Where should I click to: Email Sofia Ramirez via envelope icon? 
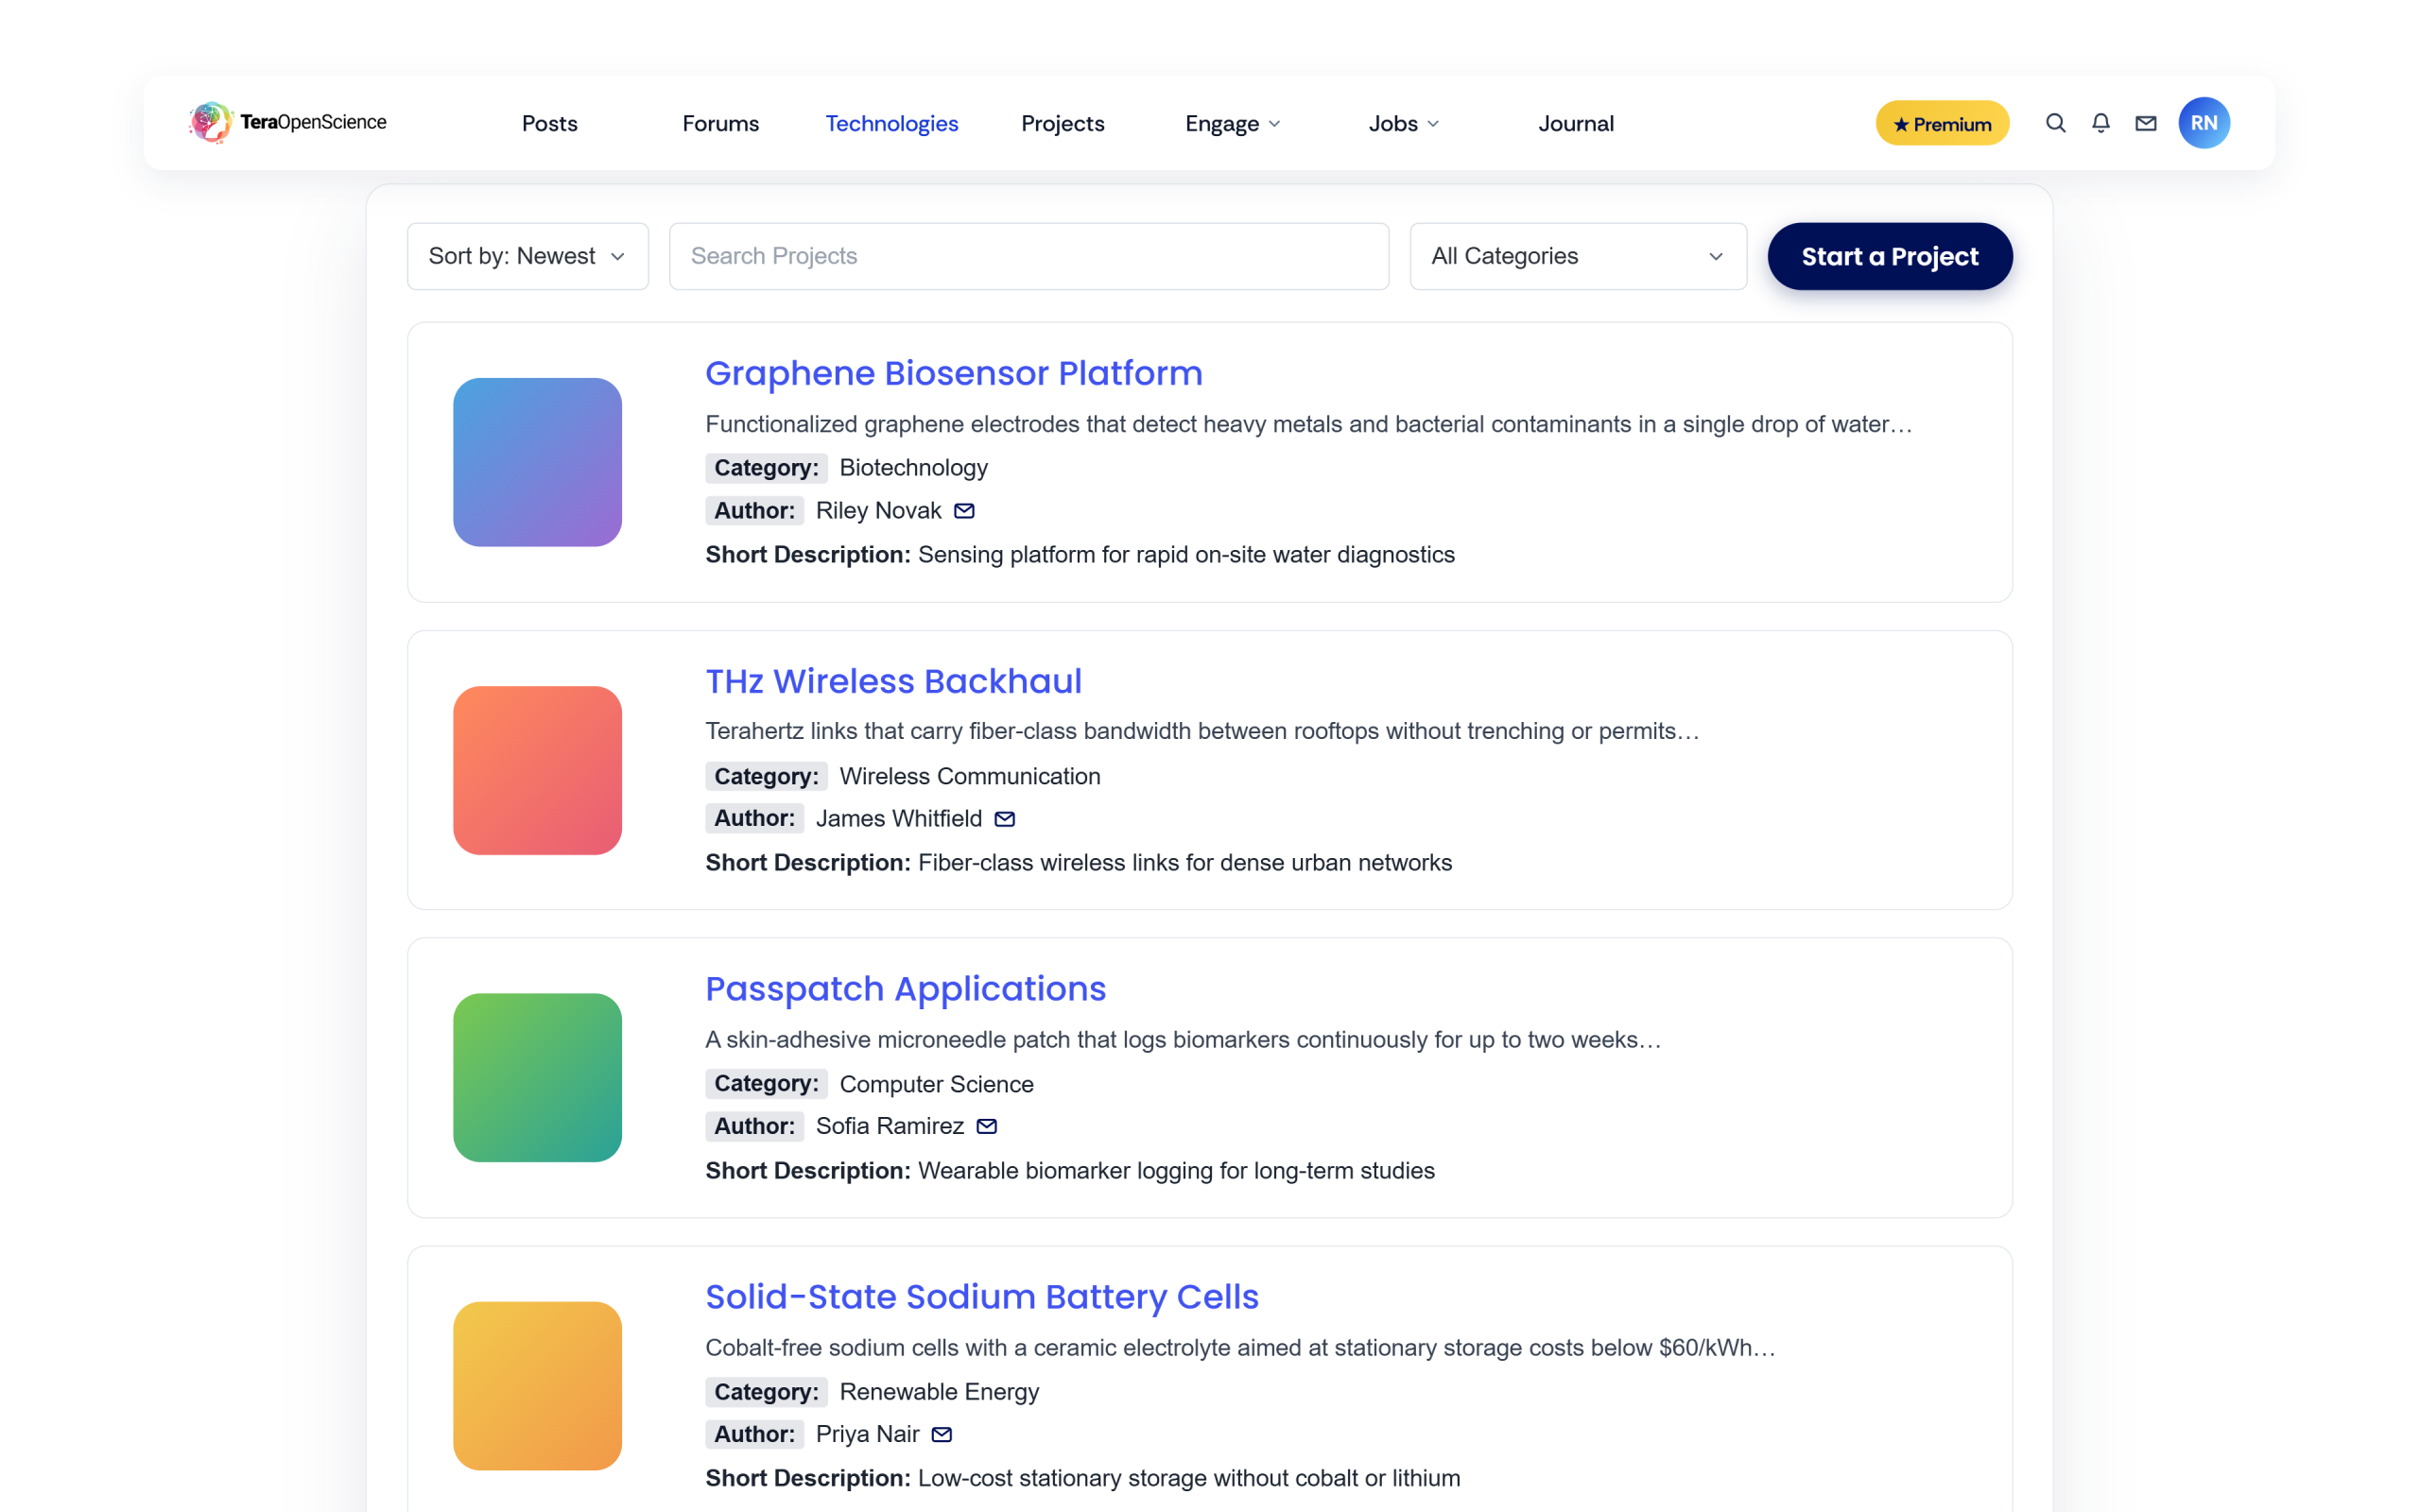tap(987, 1126)
